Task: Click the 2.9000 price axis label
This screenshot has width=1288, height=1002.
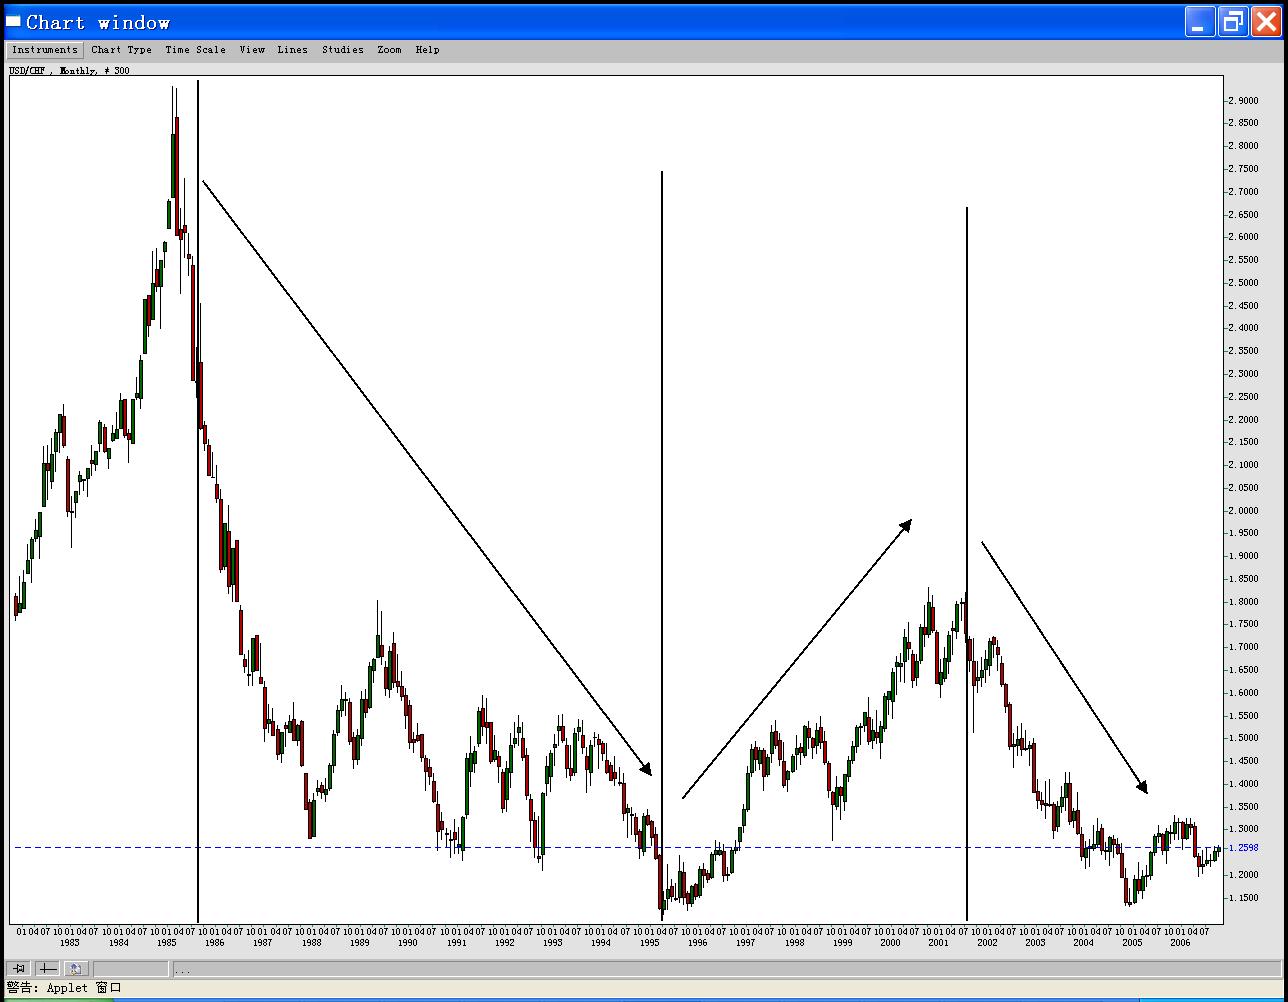Action: click(x=1245, y=100)
